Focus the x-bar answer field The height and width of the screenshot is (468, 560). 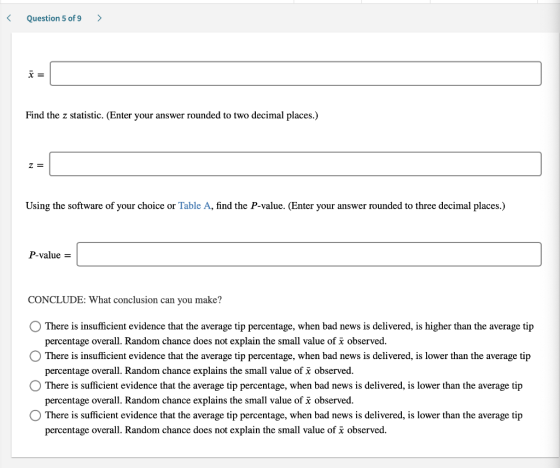[x=296, y=74]
